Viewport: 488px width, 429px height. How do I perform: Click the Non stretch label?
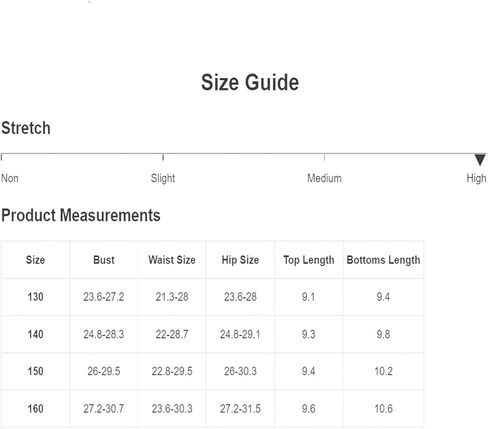click(x=10, y=178)
